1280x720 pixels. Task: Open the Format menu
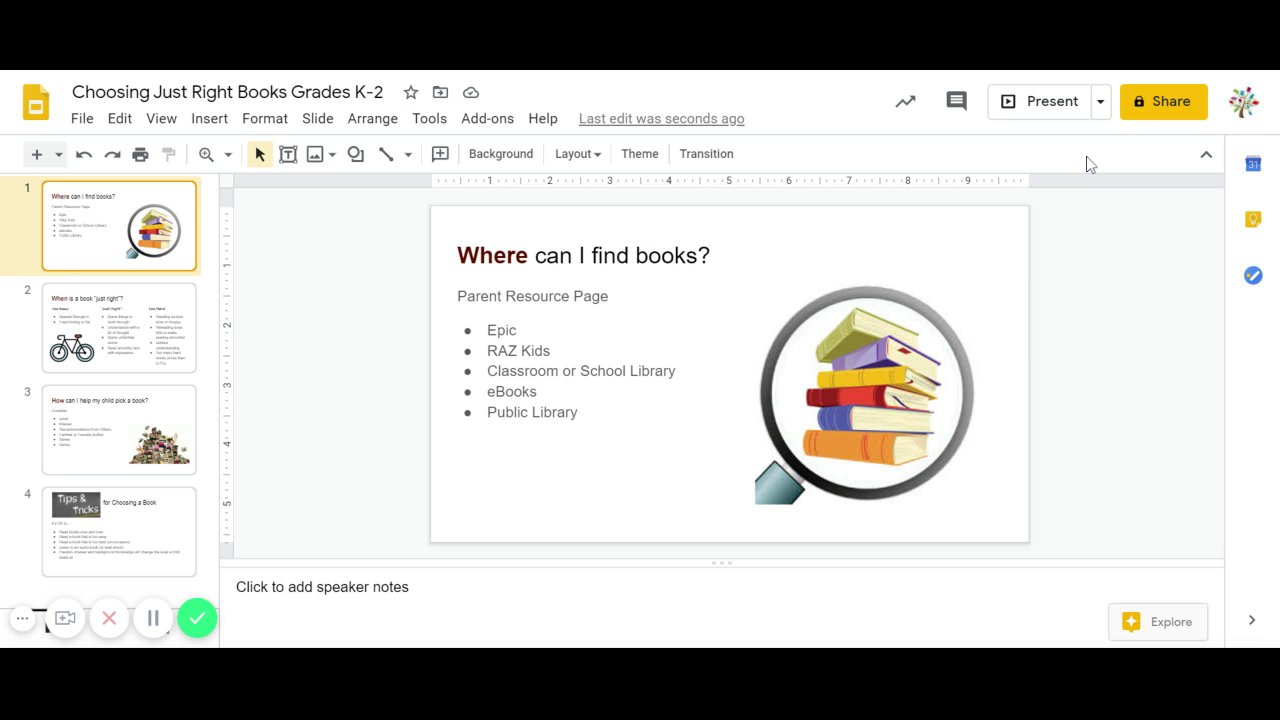[x=265, y=118]
